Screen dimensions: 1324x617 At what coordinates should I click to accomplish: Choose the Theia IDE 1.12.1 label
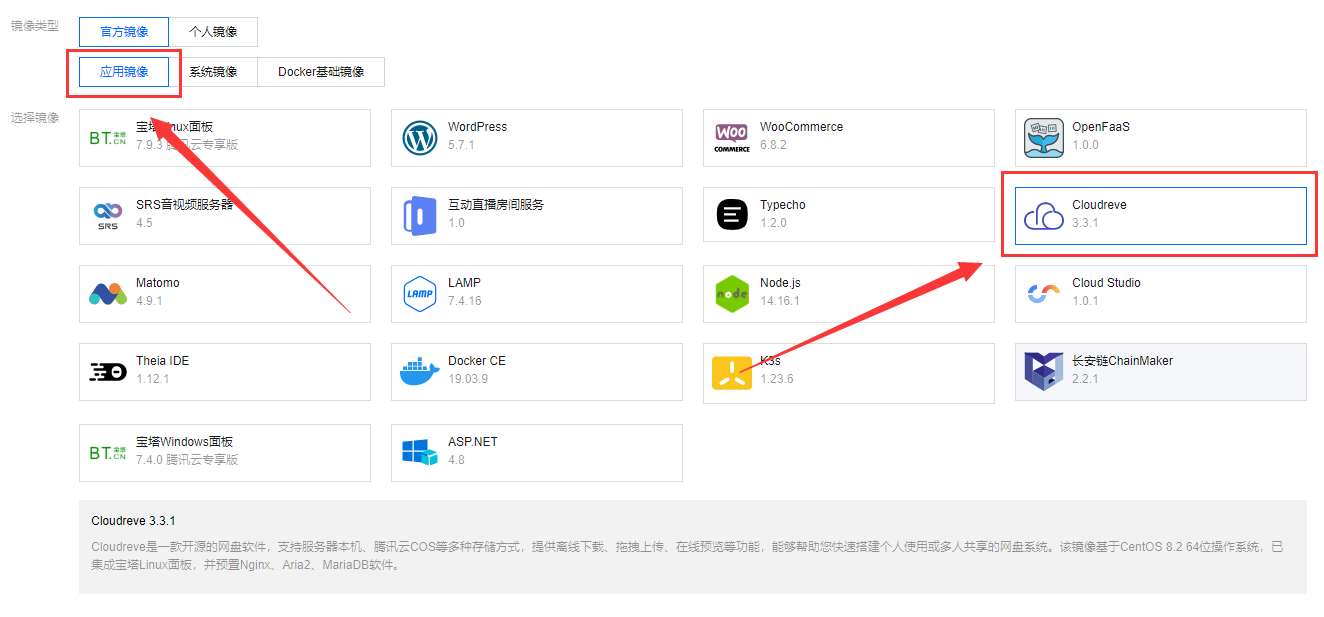(x=162, y=370)
